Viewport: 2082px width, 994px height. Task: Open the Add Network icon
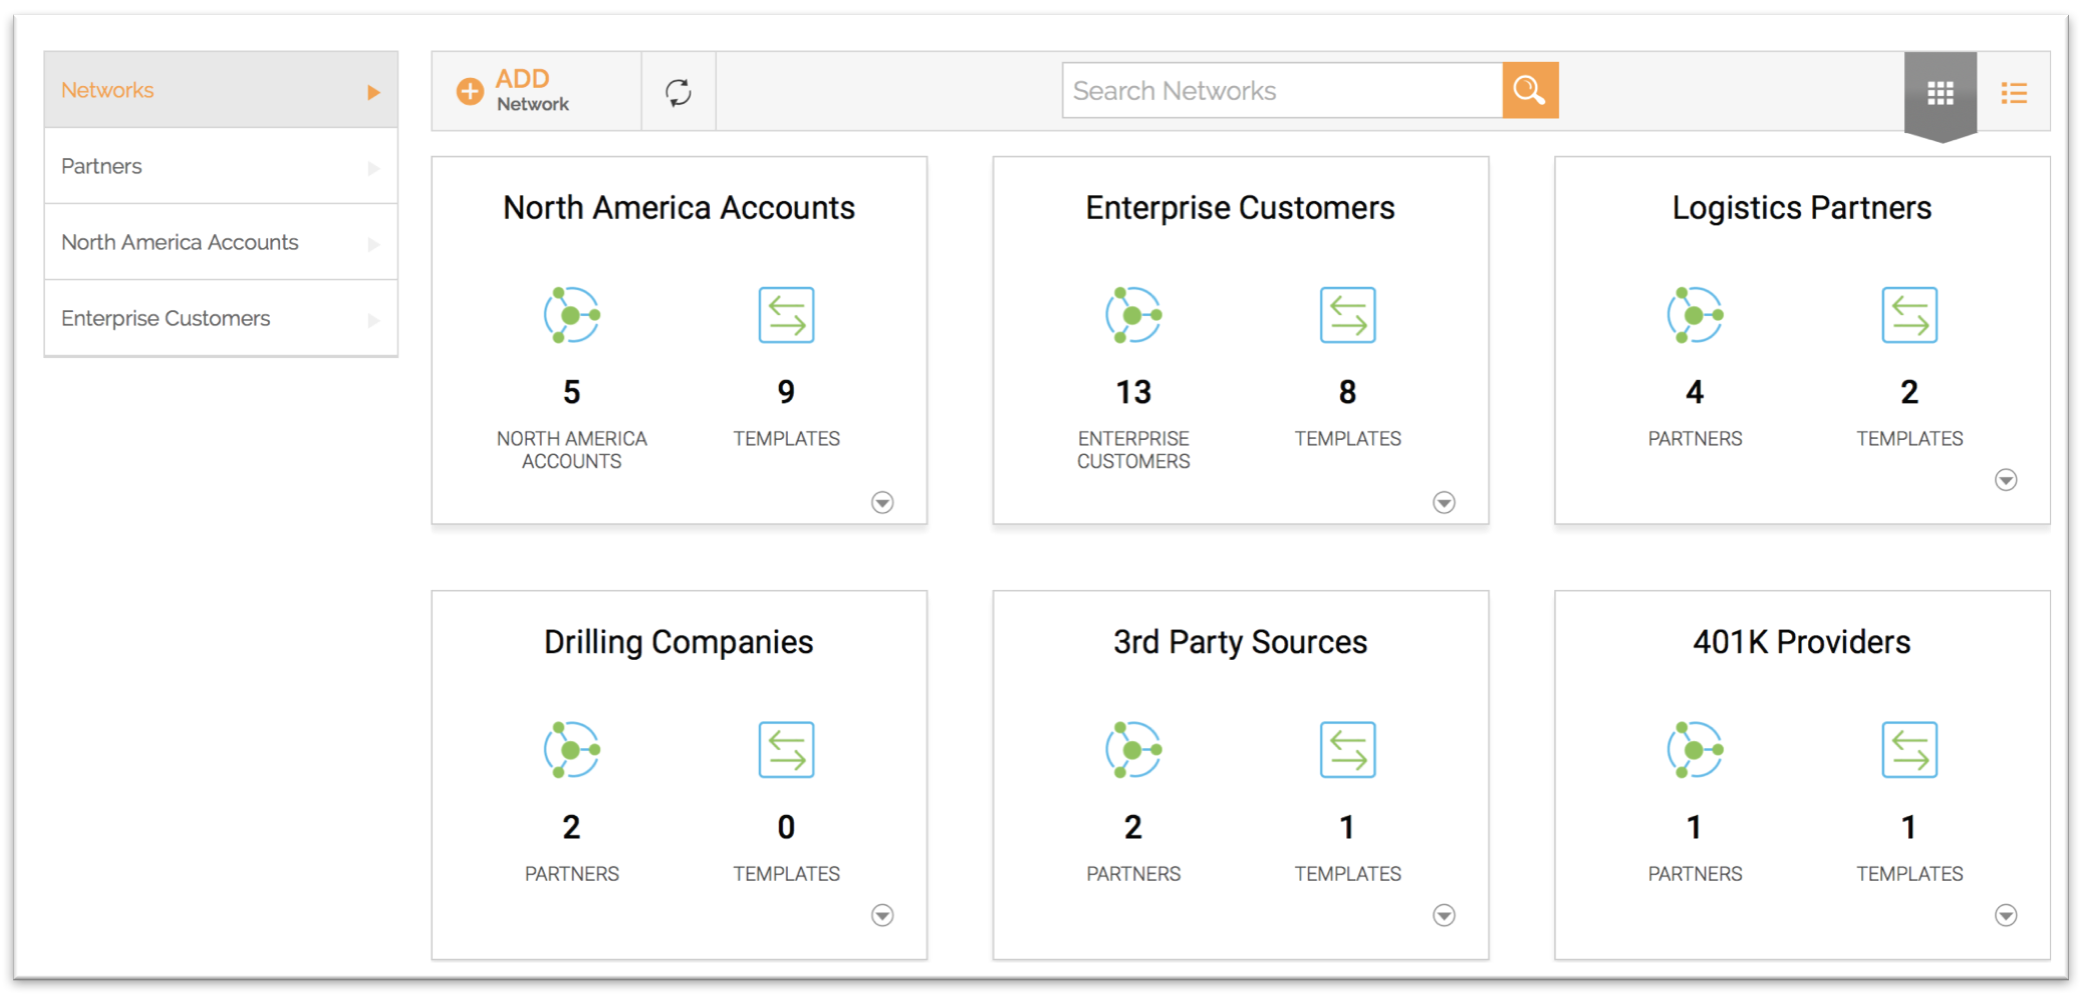[x=470, y=90]
